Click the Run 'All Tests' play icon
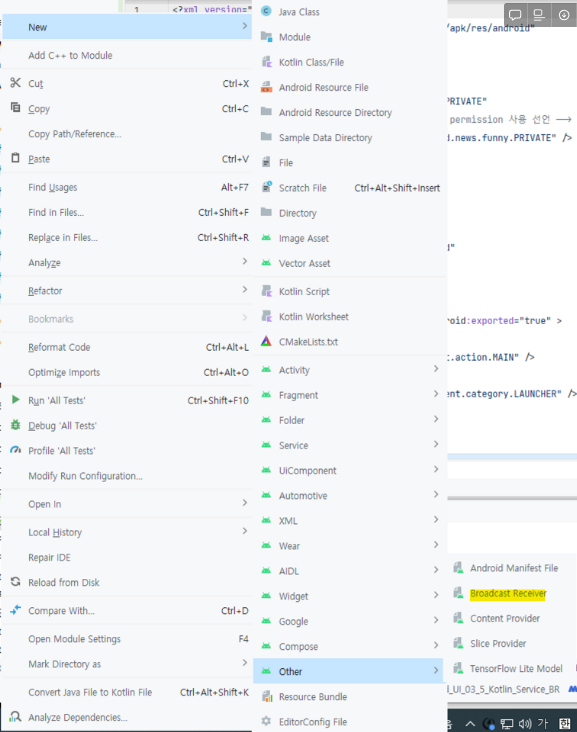 15,400
